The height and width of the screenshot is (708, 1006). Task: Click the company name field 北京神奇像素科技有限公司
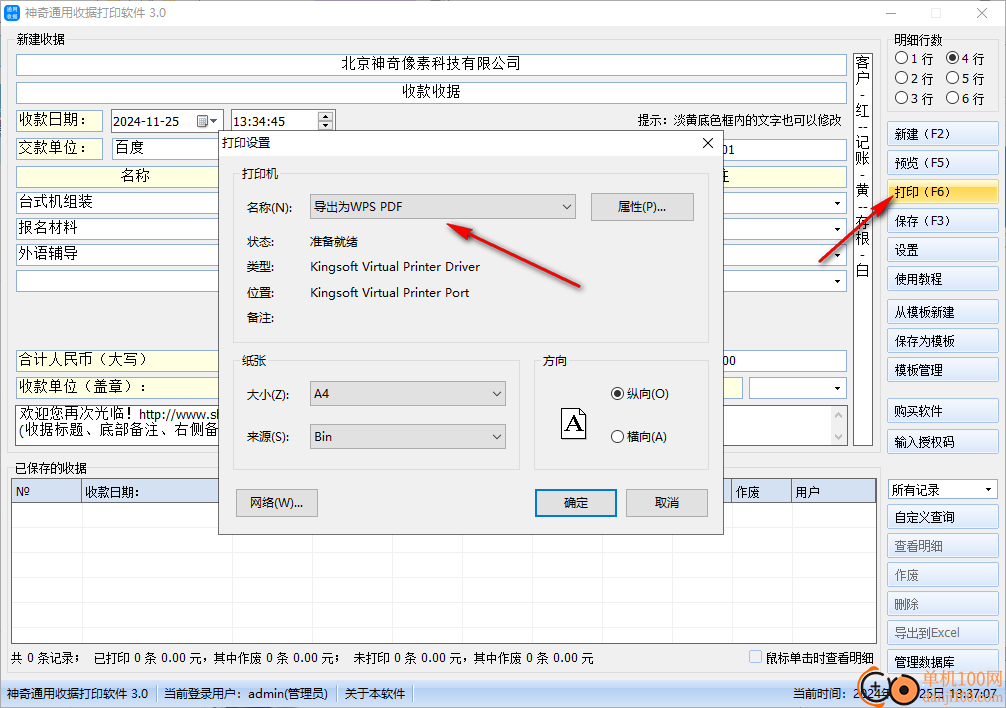tap(431, 64)
